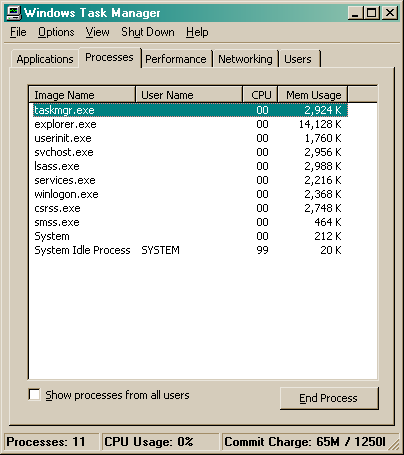Click the 2,988 K memory value
This screenshot has height=455, width=404.
pyautogui.click(x=323, y=166)
